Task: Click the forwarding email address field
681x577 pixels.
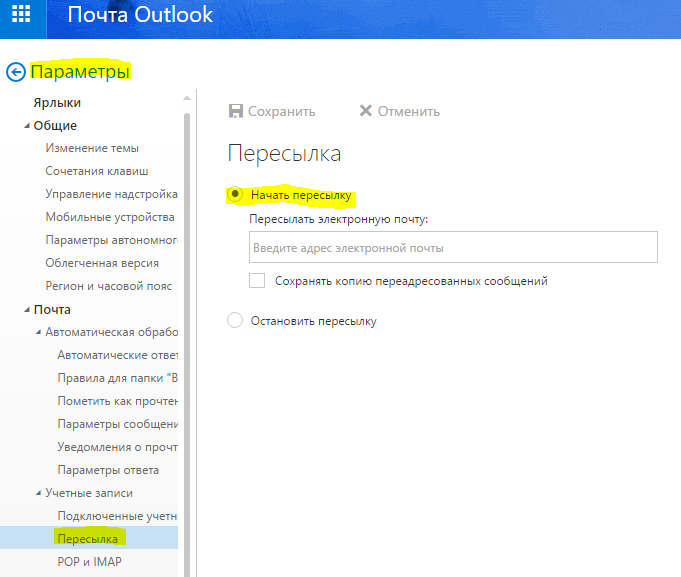Action: pos(453,247)
